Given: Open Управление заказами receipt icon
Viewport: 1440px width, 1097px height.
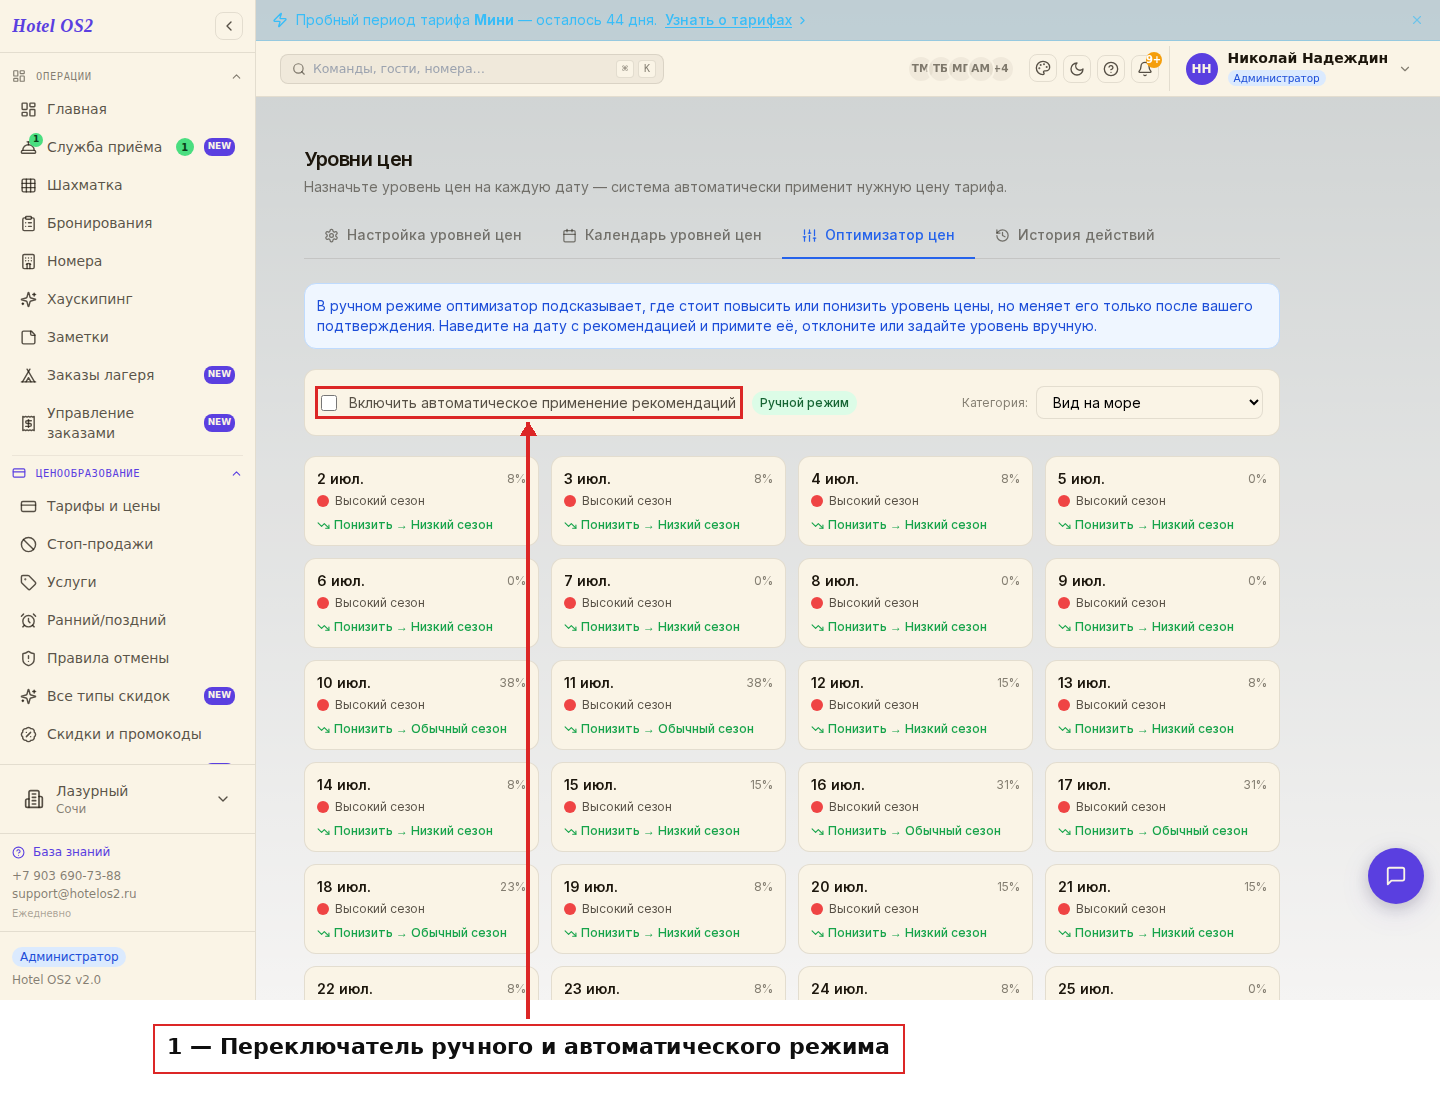Looking at the screenshot, I should 28,423.
